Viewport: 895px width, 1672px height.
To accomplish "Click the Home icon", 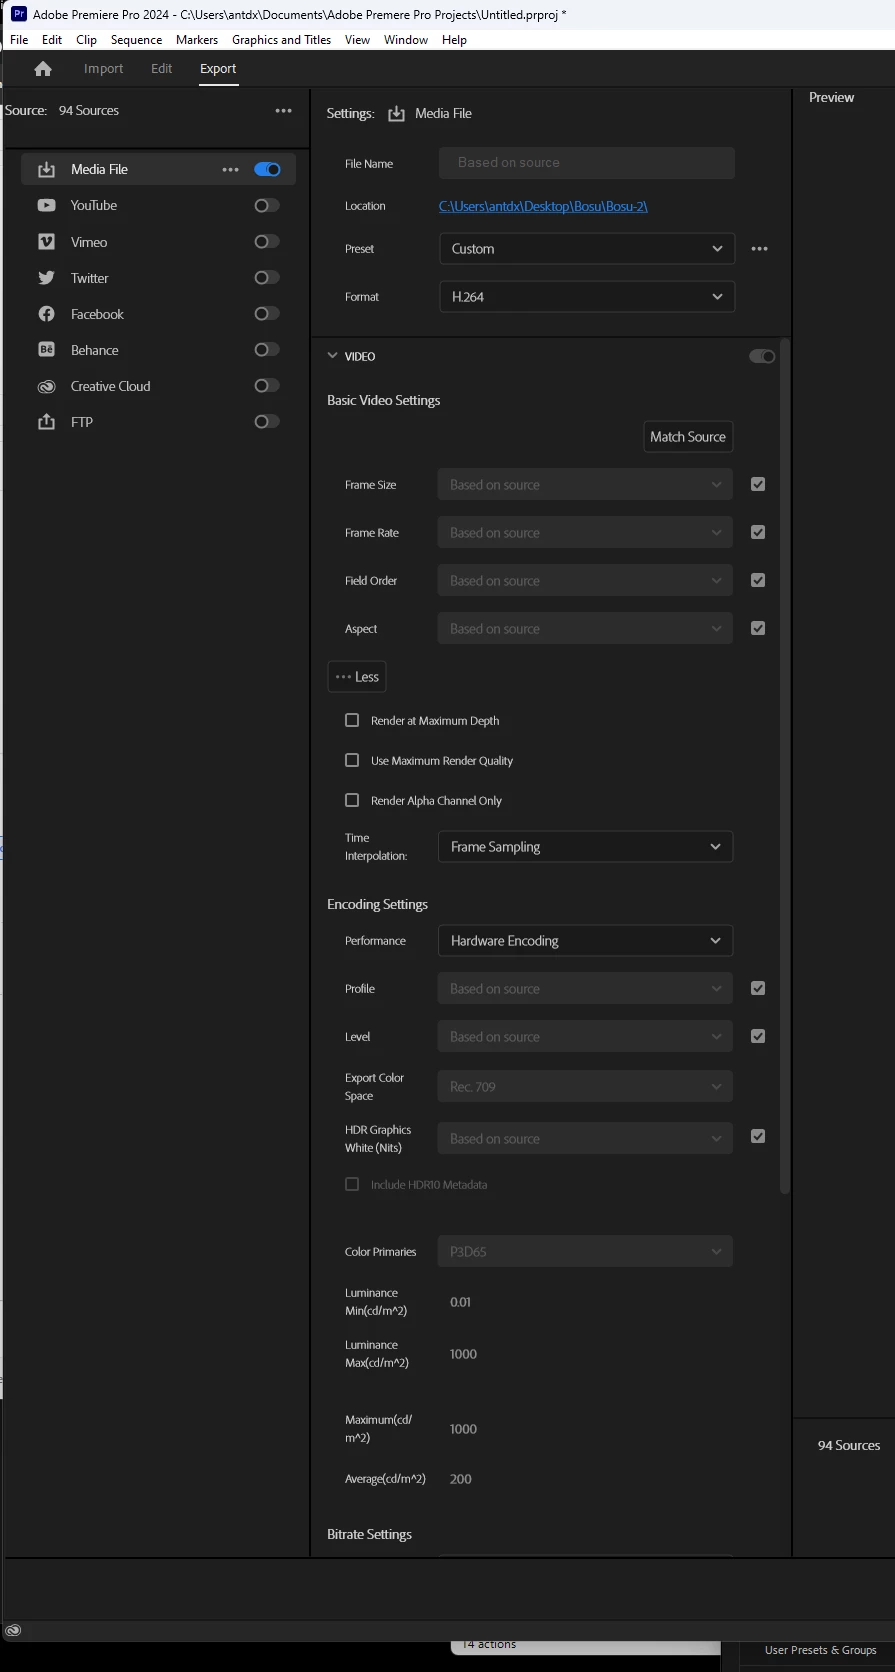I will [42, 69].
